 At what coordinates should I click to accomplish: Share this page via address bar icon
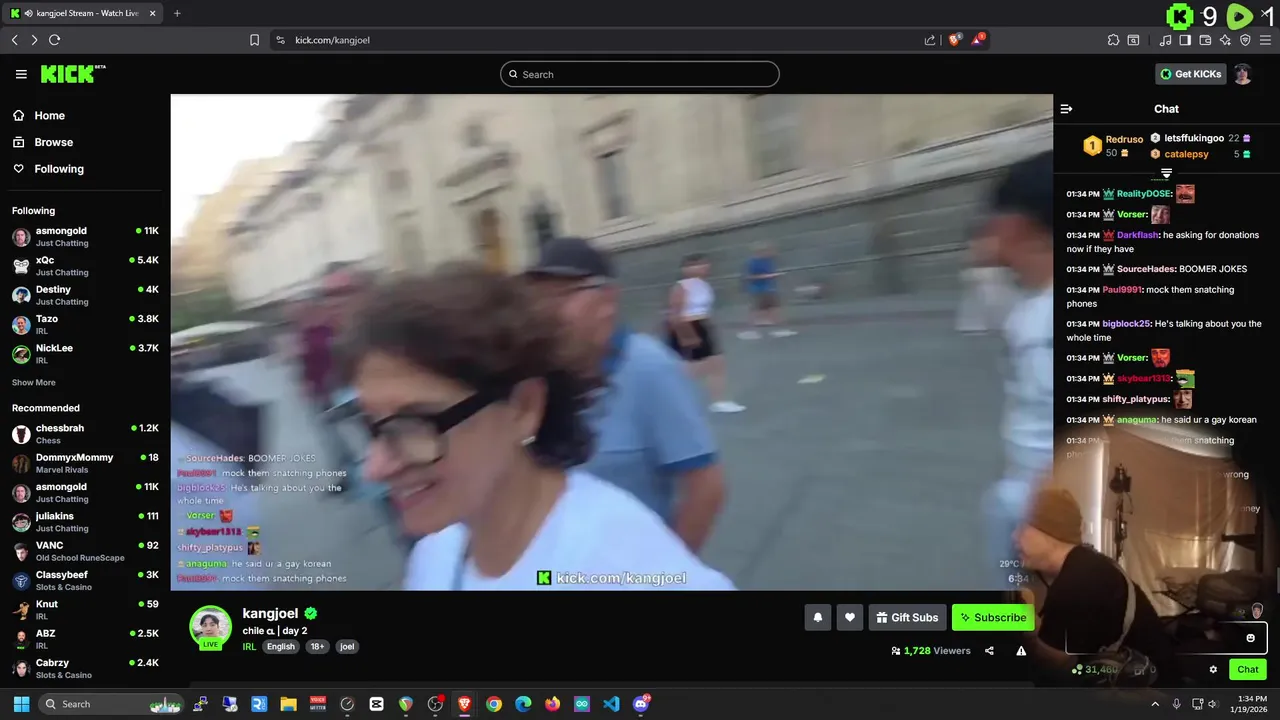click(930, 40)
